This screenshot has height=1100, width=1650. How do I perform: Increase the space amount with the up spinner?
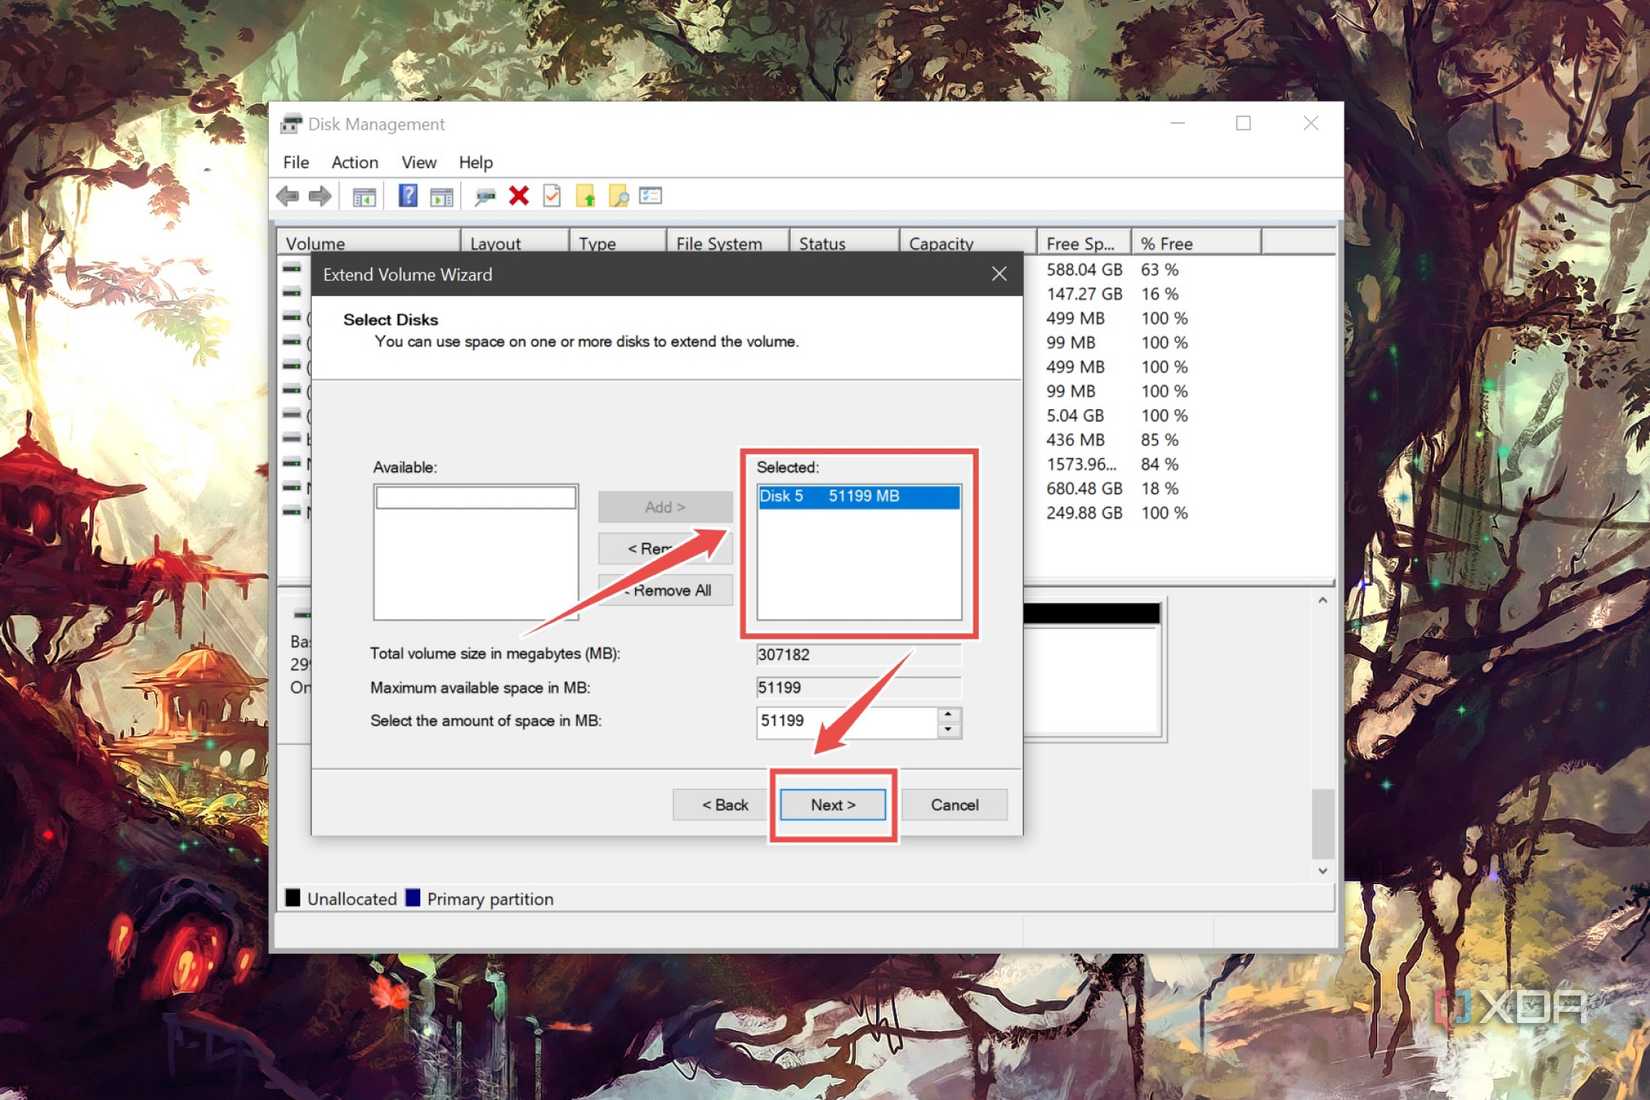pyautogui.click(x=948, y=714)
